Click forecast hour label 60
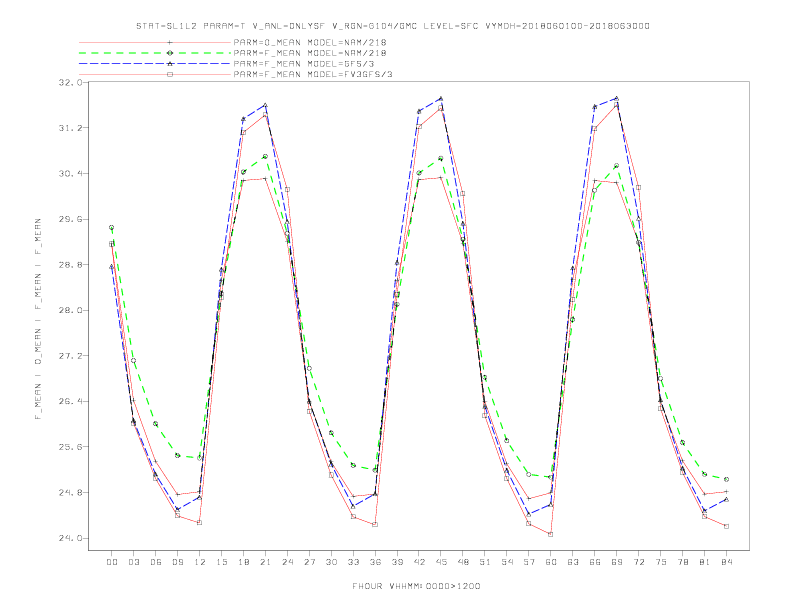Image resolution: width=792 pixels, height=612 pixels. tap(551, 562)
